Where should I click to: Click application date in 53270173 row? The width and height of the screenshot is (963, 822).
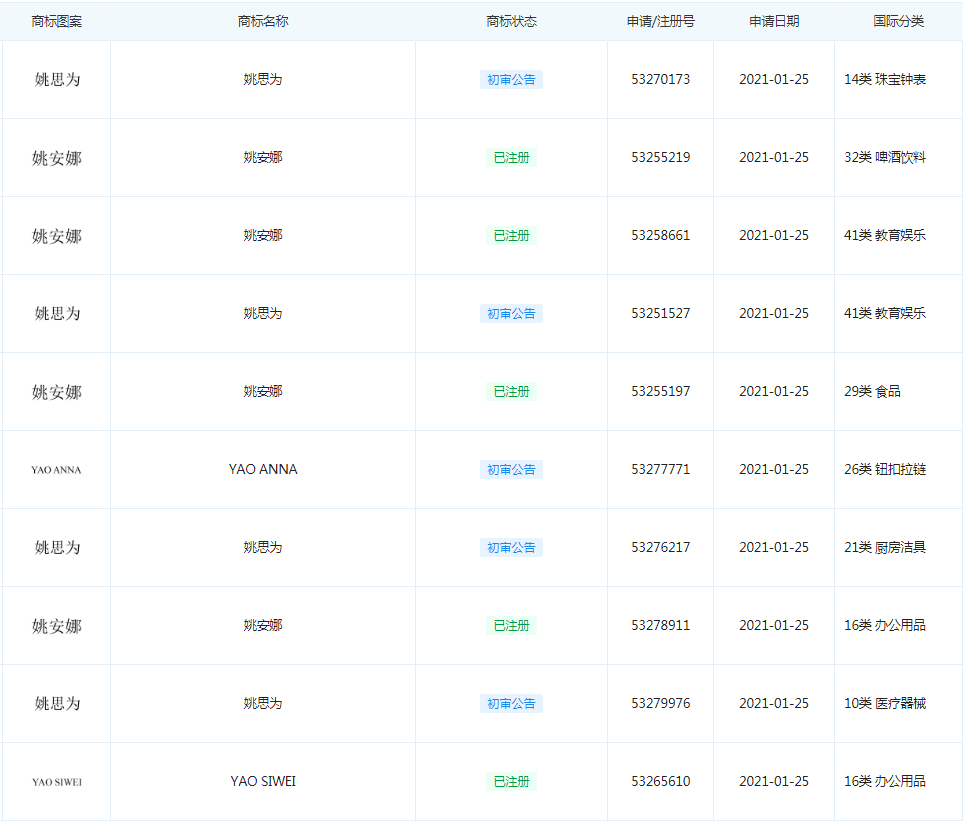(x=774, y=79)
